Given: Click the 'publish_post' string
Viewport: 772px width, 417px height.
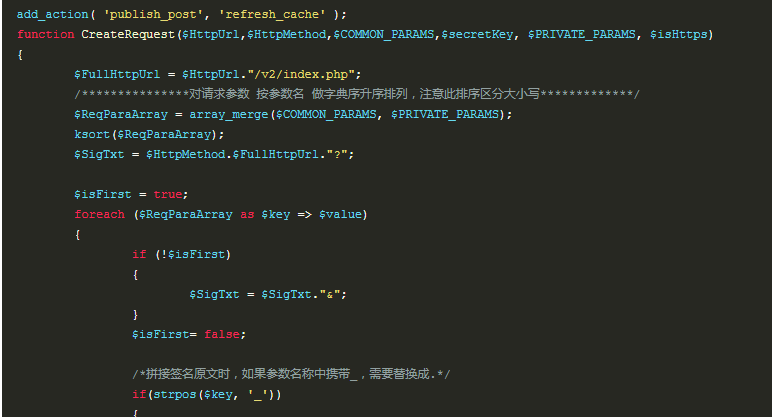Looking at the screenshot, I should coord(153,14).
